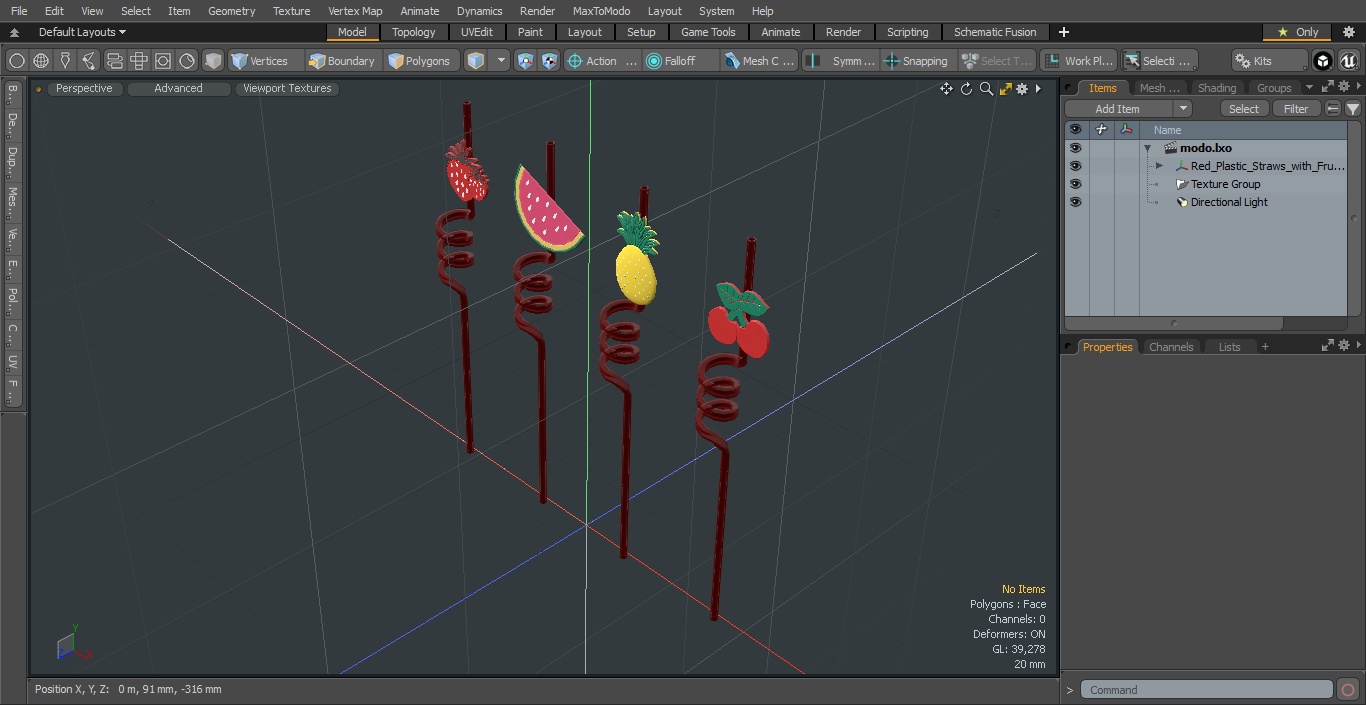Image resolution: width=1366 pixels, height=705 pixels.
Task: Open the Perspective view type dropdown
Action: [x=84, y=88]
